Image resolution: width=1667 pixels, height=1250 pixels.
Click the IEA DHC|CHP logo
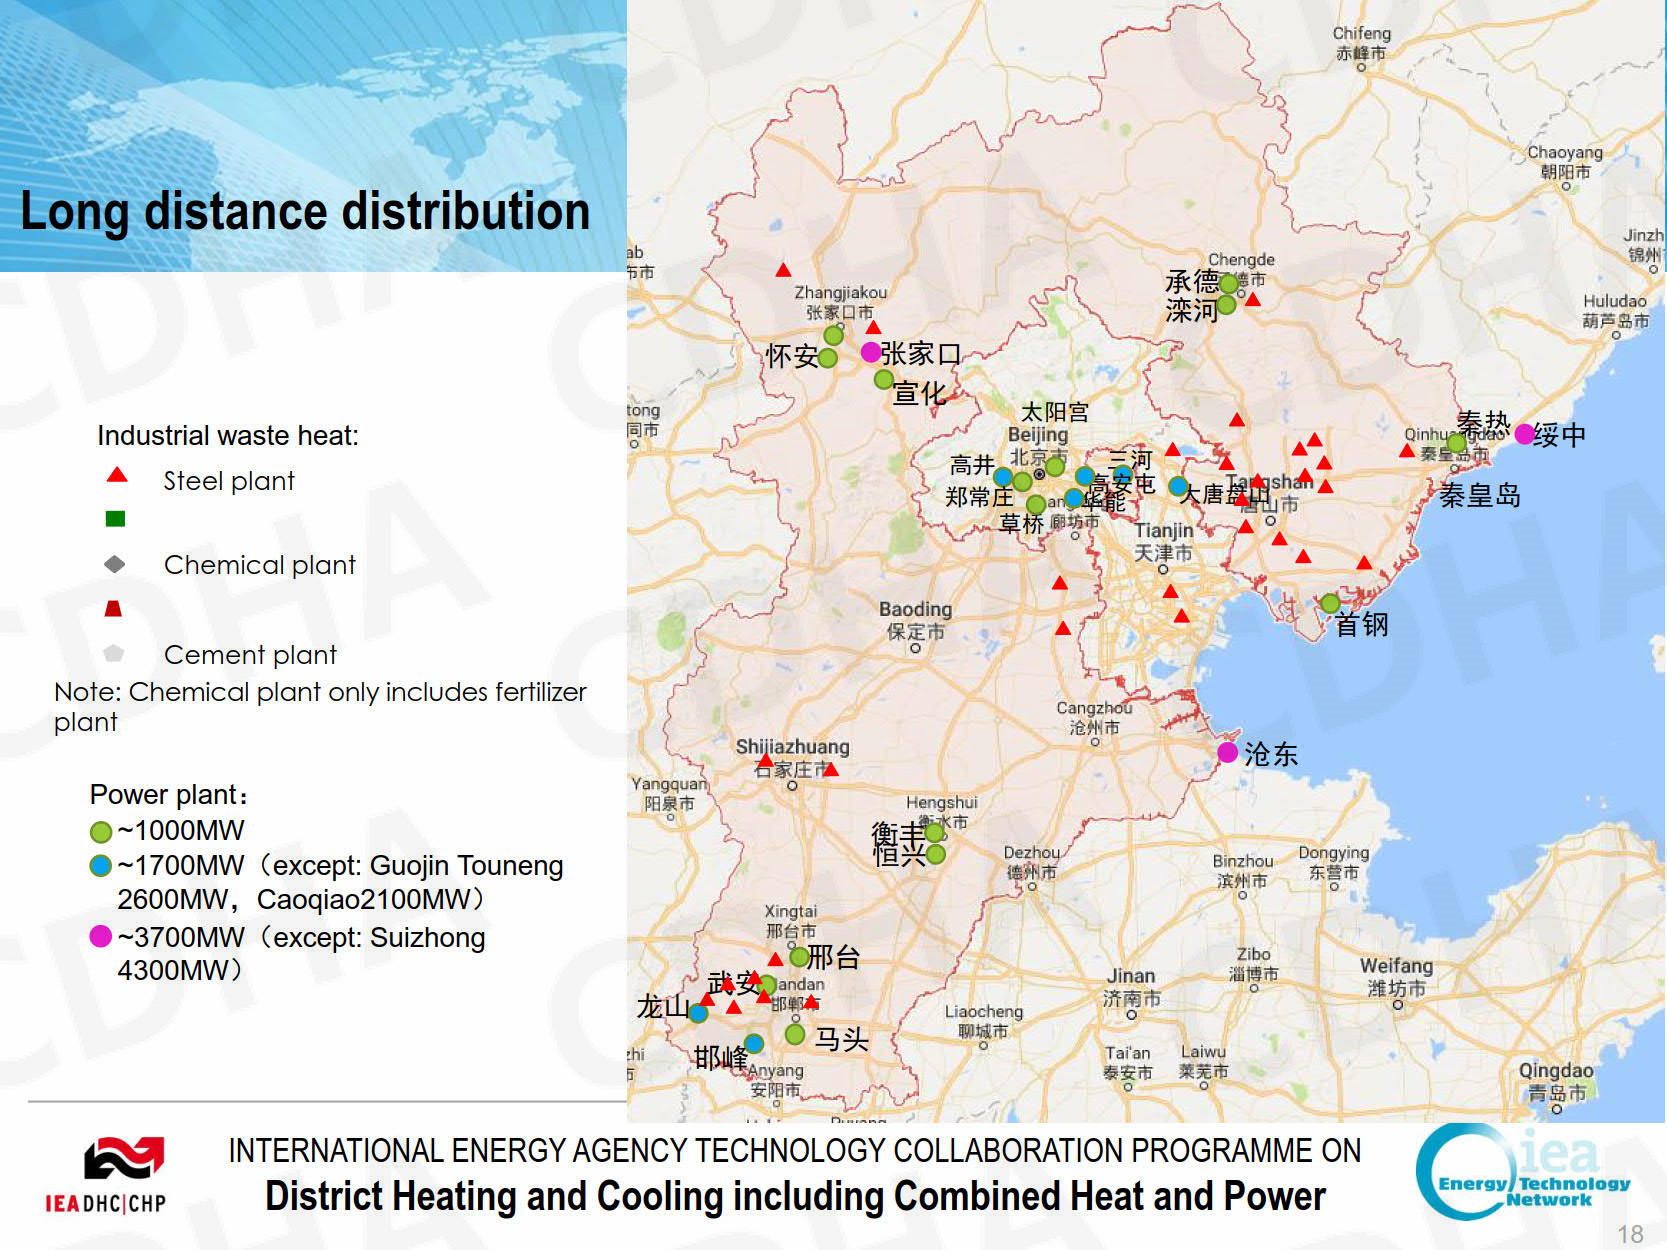click(107, 1175)
